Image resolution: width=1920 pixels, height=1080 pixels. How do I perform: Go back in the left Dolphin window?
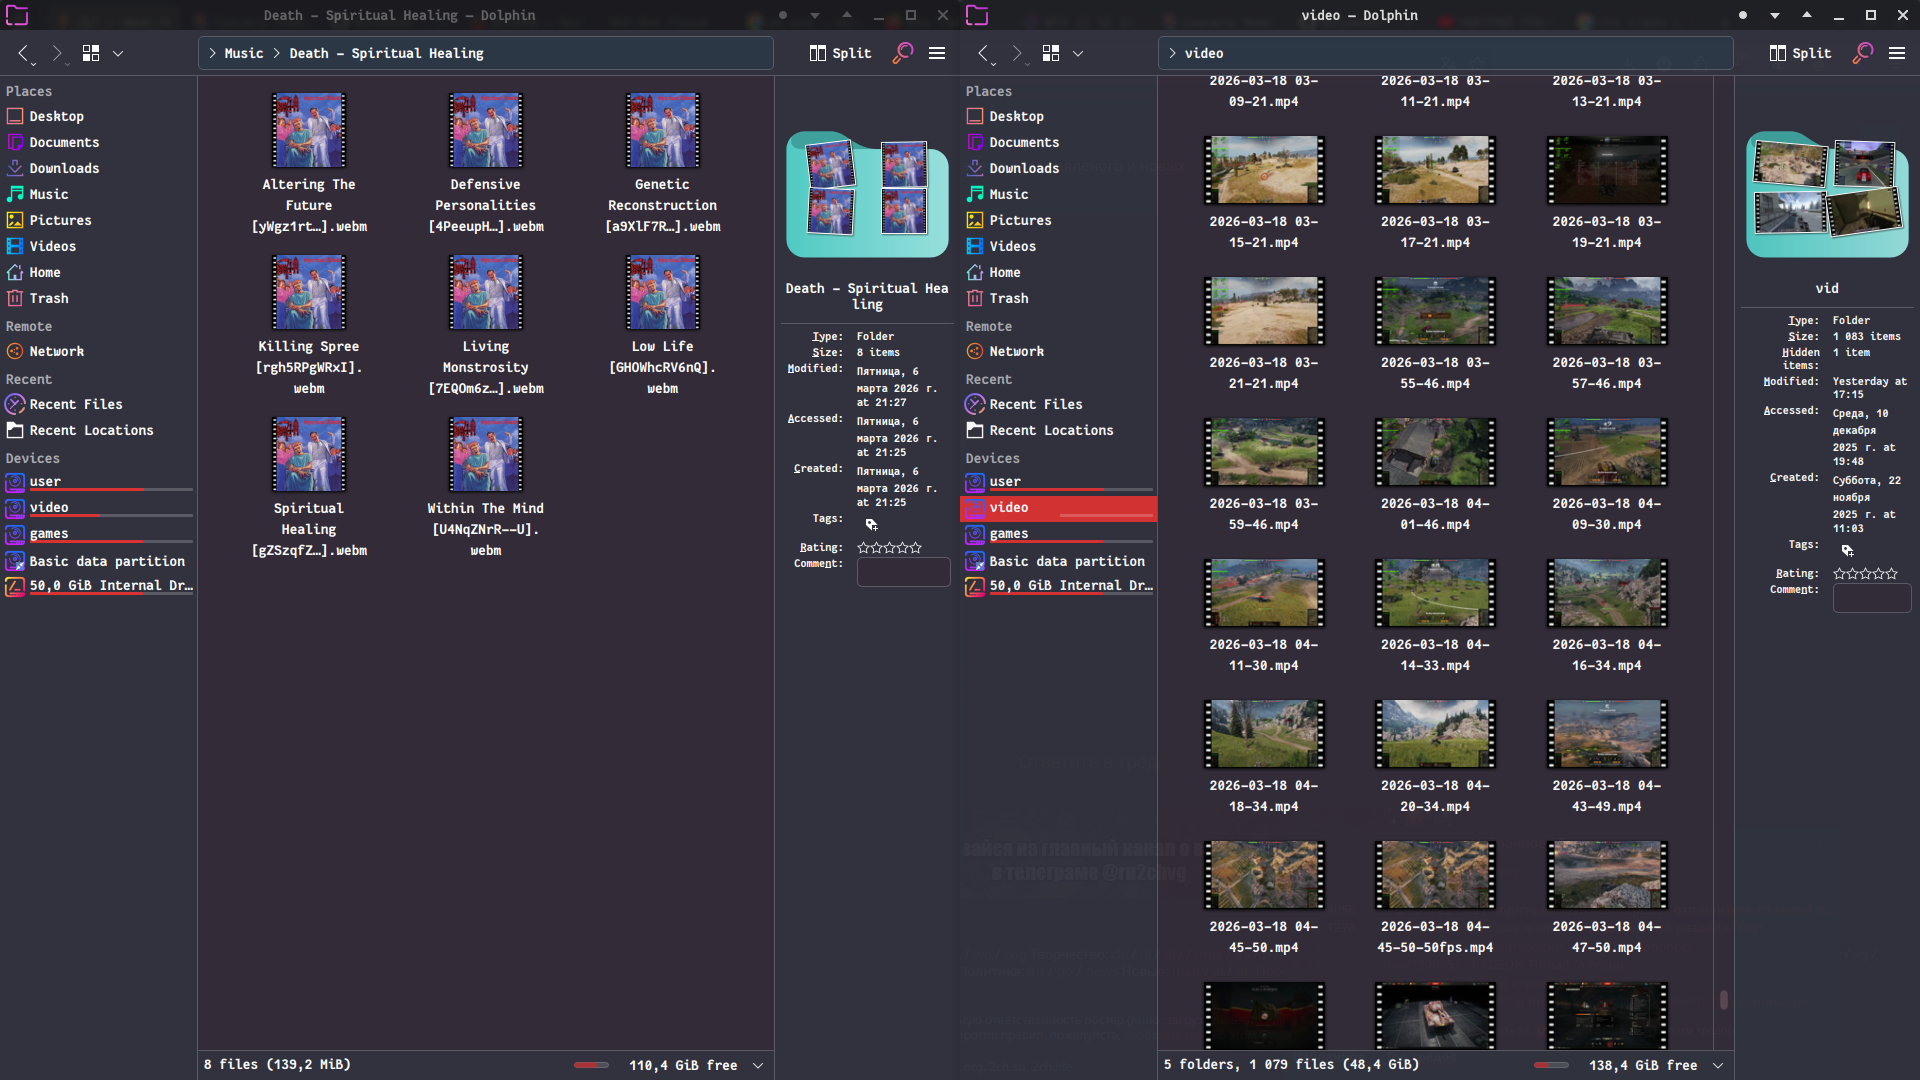pos(24,53)
